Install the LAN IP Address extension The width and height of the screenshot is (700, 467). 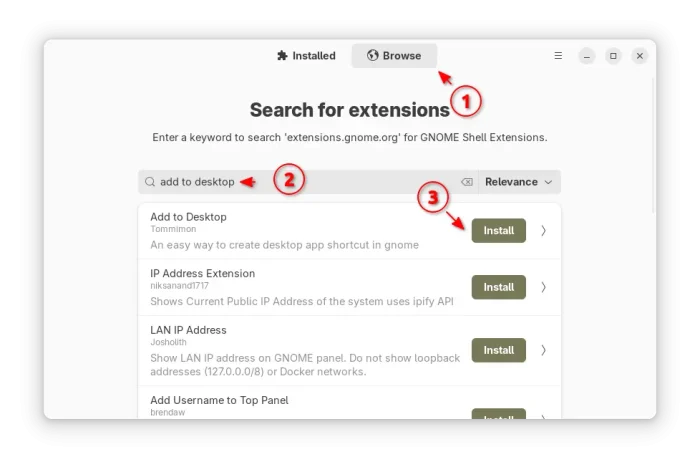pyautogui.click(x=499, y=350)
